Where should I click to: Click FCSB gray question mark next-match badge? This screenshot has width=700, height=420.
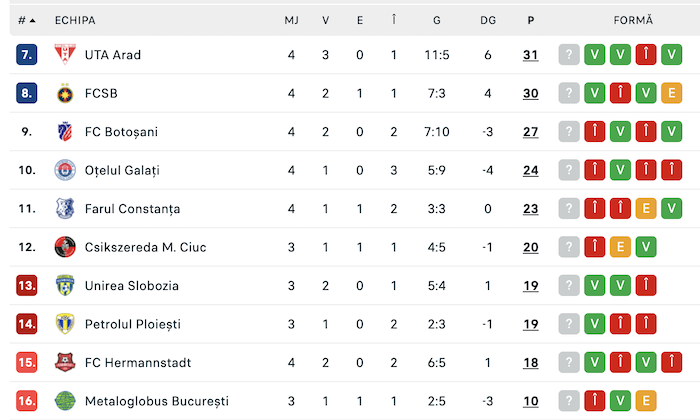tap(569, 94)
